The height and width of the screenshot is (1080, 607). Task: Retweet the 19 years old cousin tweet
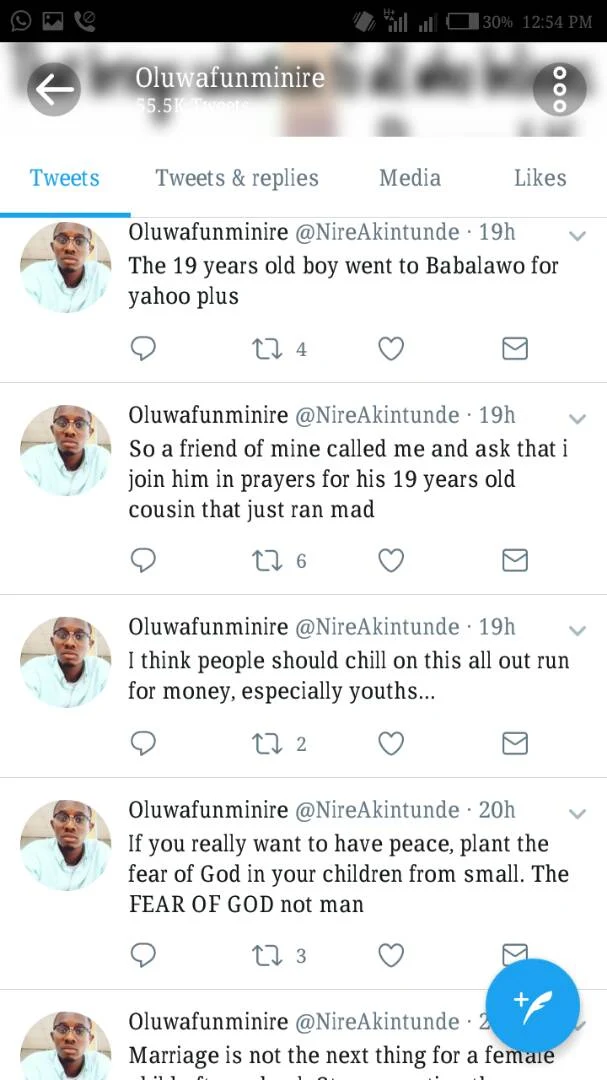(x=267, y=560)
